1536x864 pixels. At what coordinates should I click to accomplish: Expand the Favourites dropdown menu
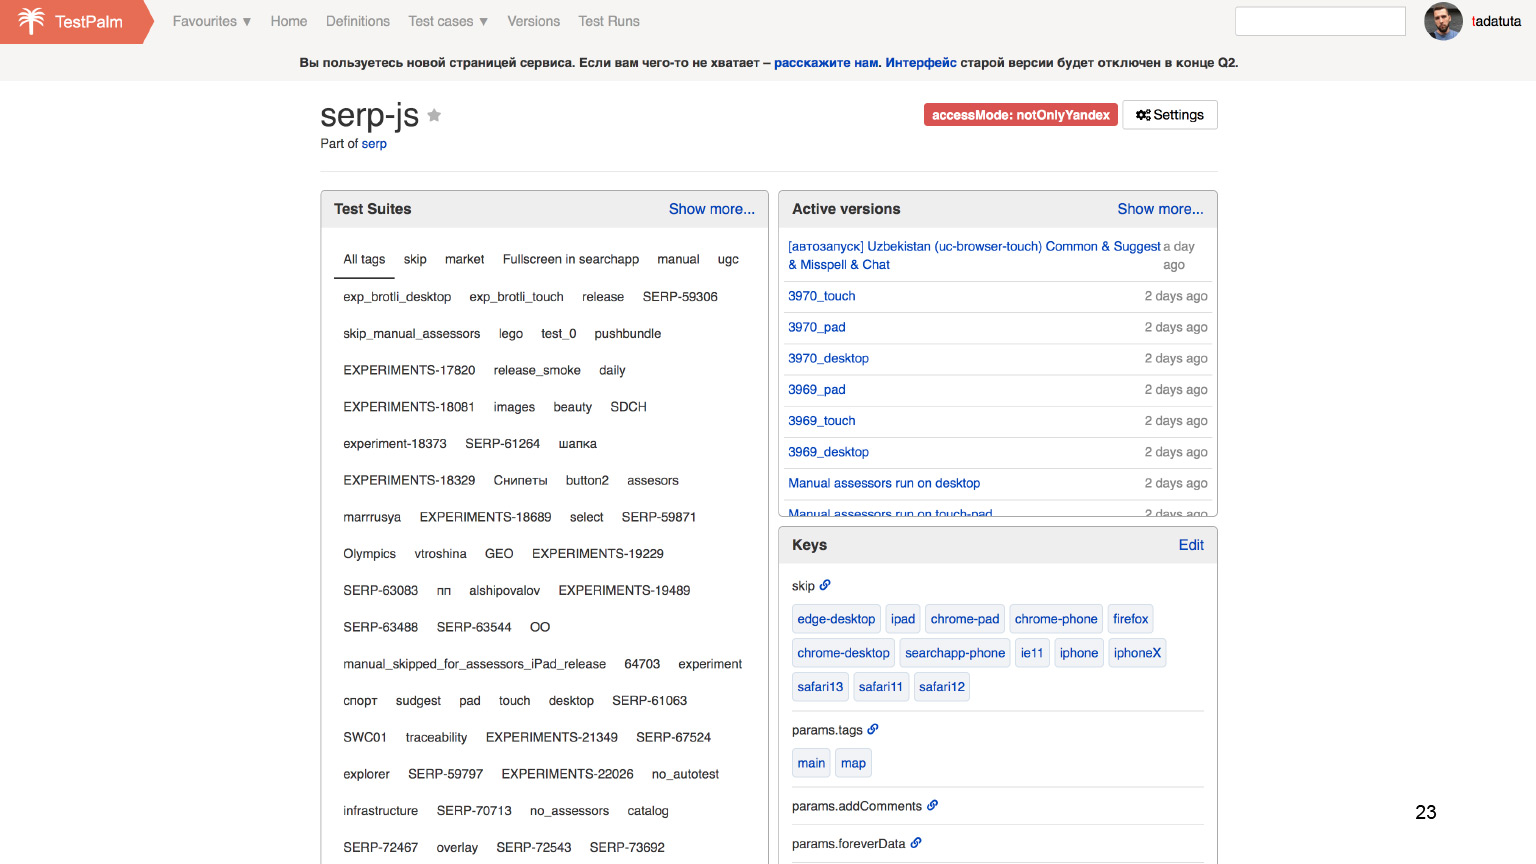[x=212, y=21]
